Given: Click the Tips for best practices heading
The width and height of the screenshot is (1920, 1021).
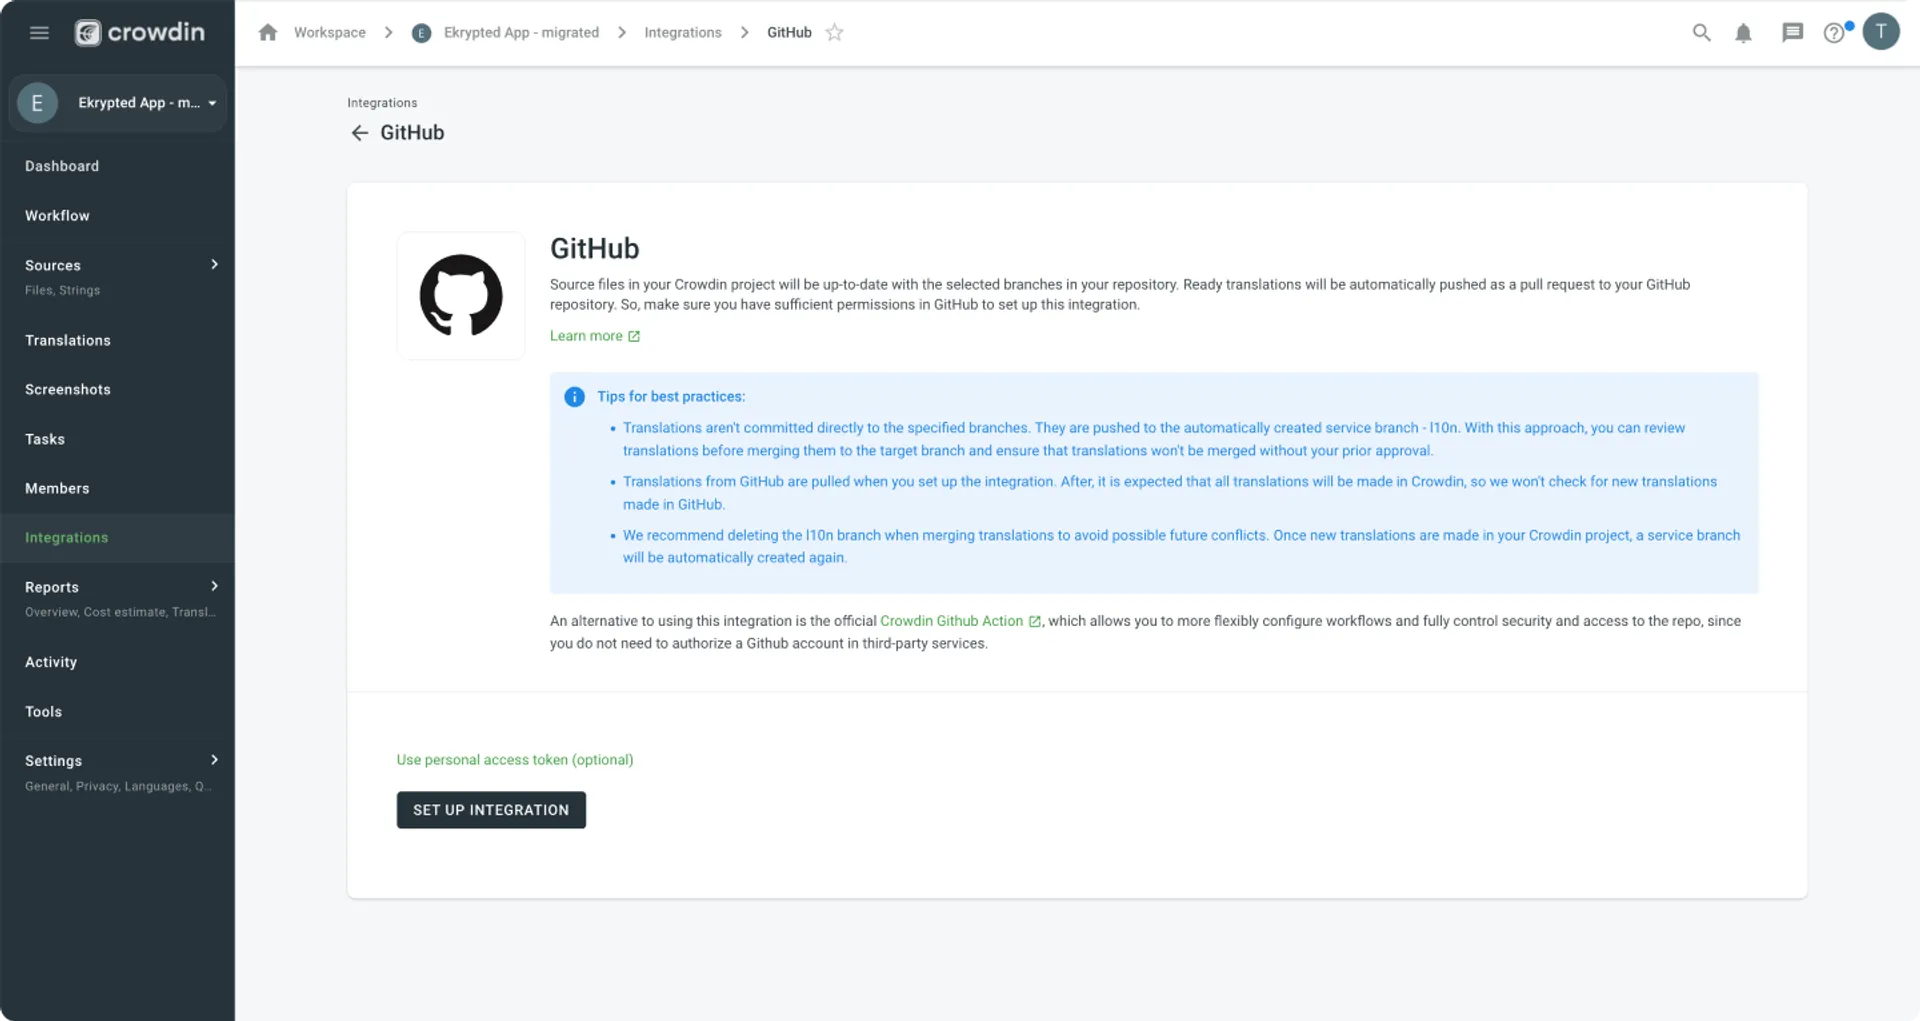Looking at the screenshot, I should point(671,397).
